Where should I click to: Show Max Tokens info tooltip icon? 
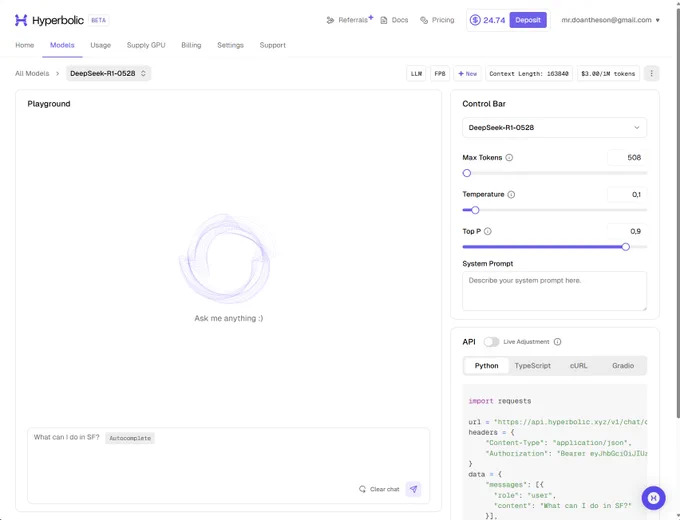point(510,157)
